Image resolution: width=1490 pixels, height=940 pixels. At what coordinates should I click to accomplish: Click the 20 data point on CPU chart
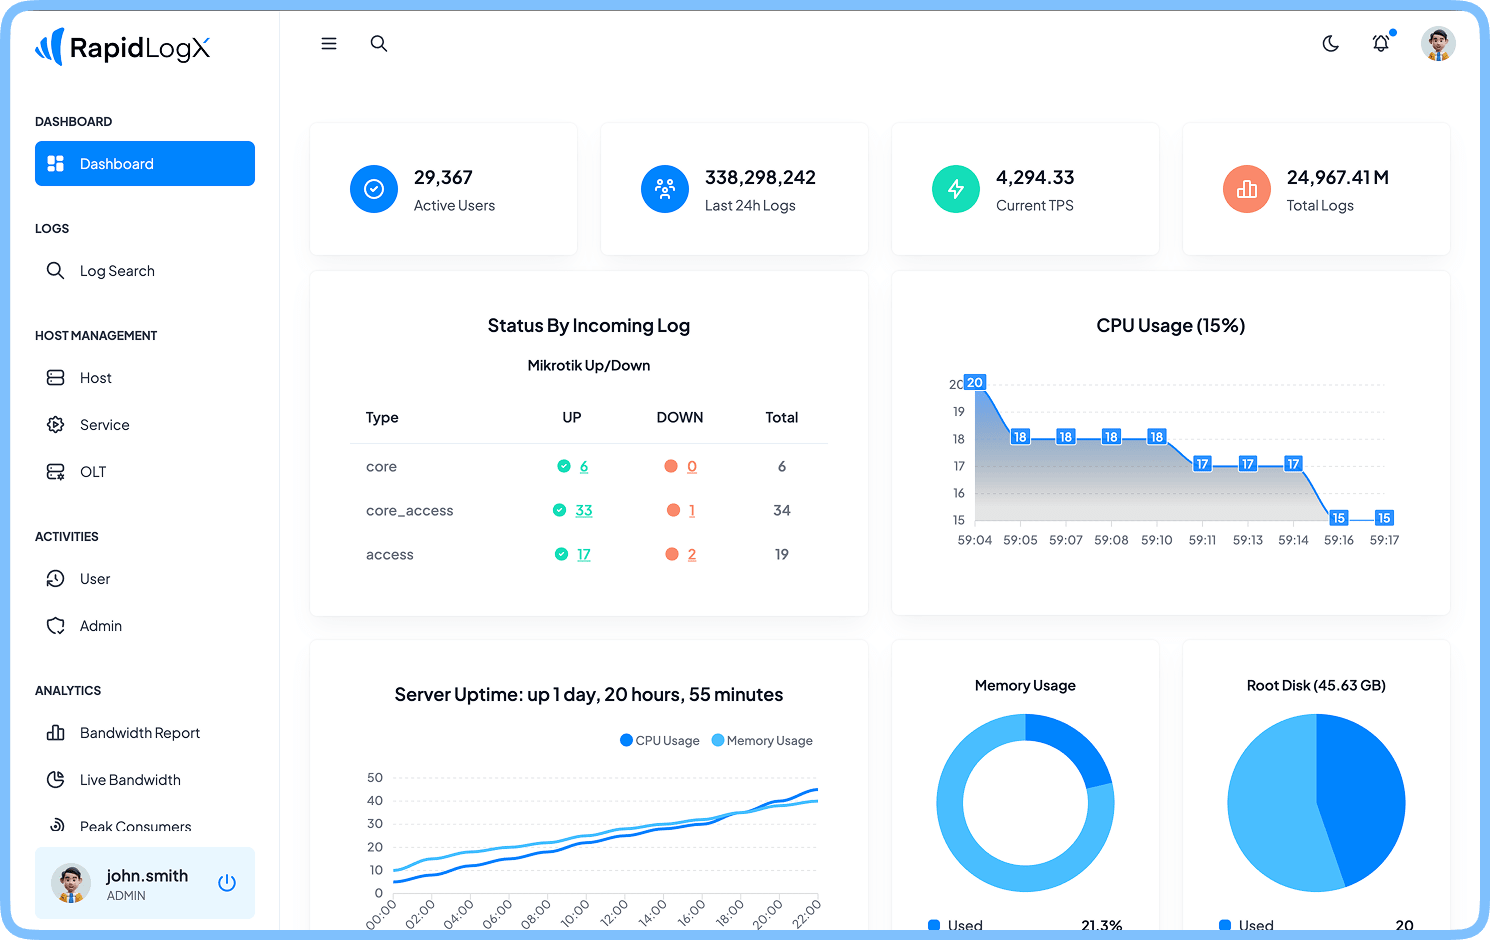pyautogui.click(x=975, y=383)
